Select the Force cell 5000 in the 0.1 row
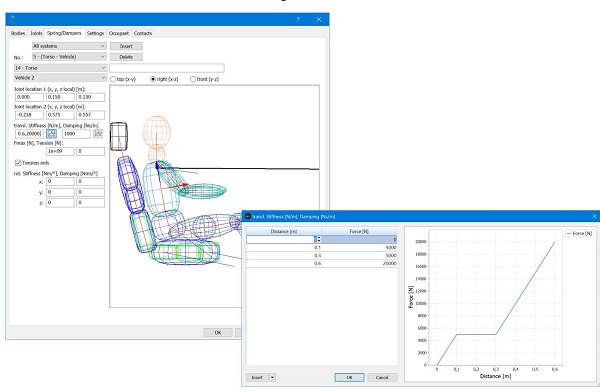Image resolution: width=600 pixels, height=392 pixels. pyautogui.click(x=359, y=247)
